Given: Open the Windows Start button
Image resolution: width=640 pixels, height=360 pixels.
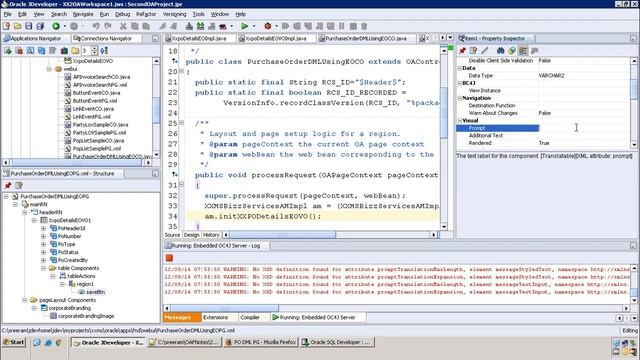Looking at the screenshot, I should tap(14, 342).
